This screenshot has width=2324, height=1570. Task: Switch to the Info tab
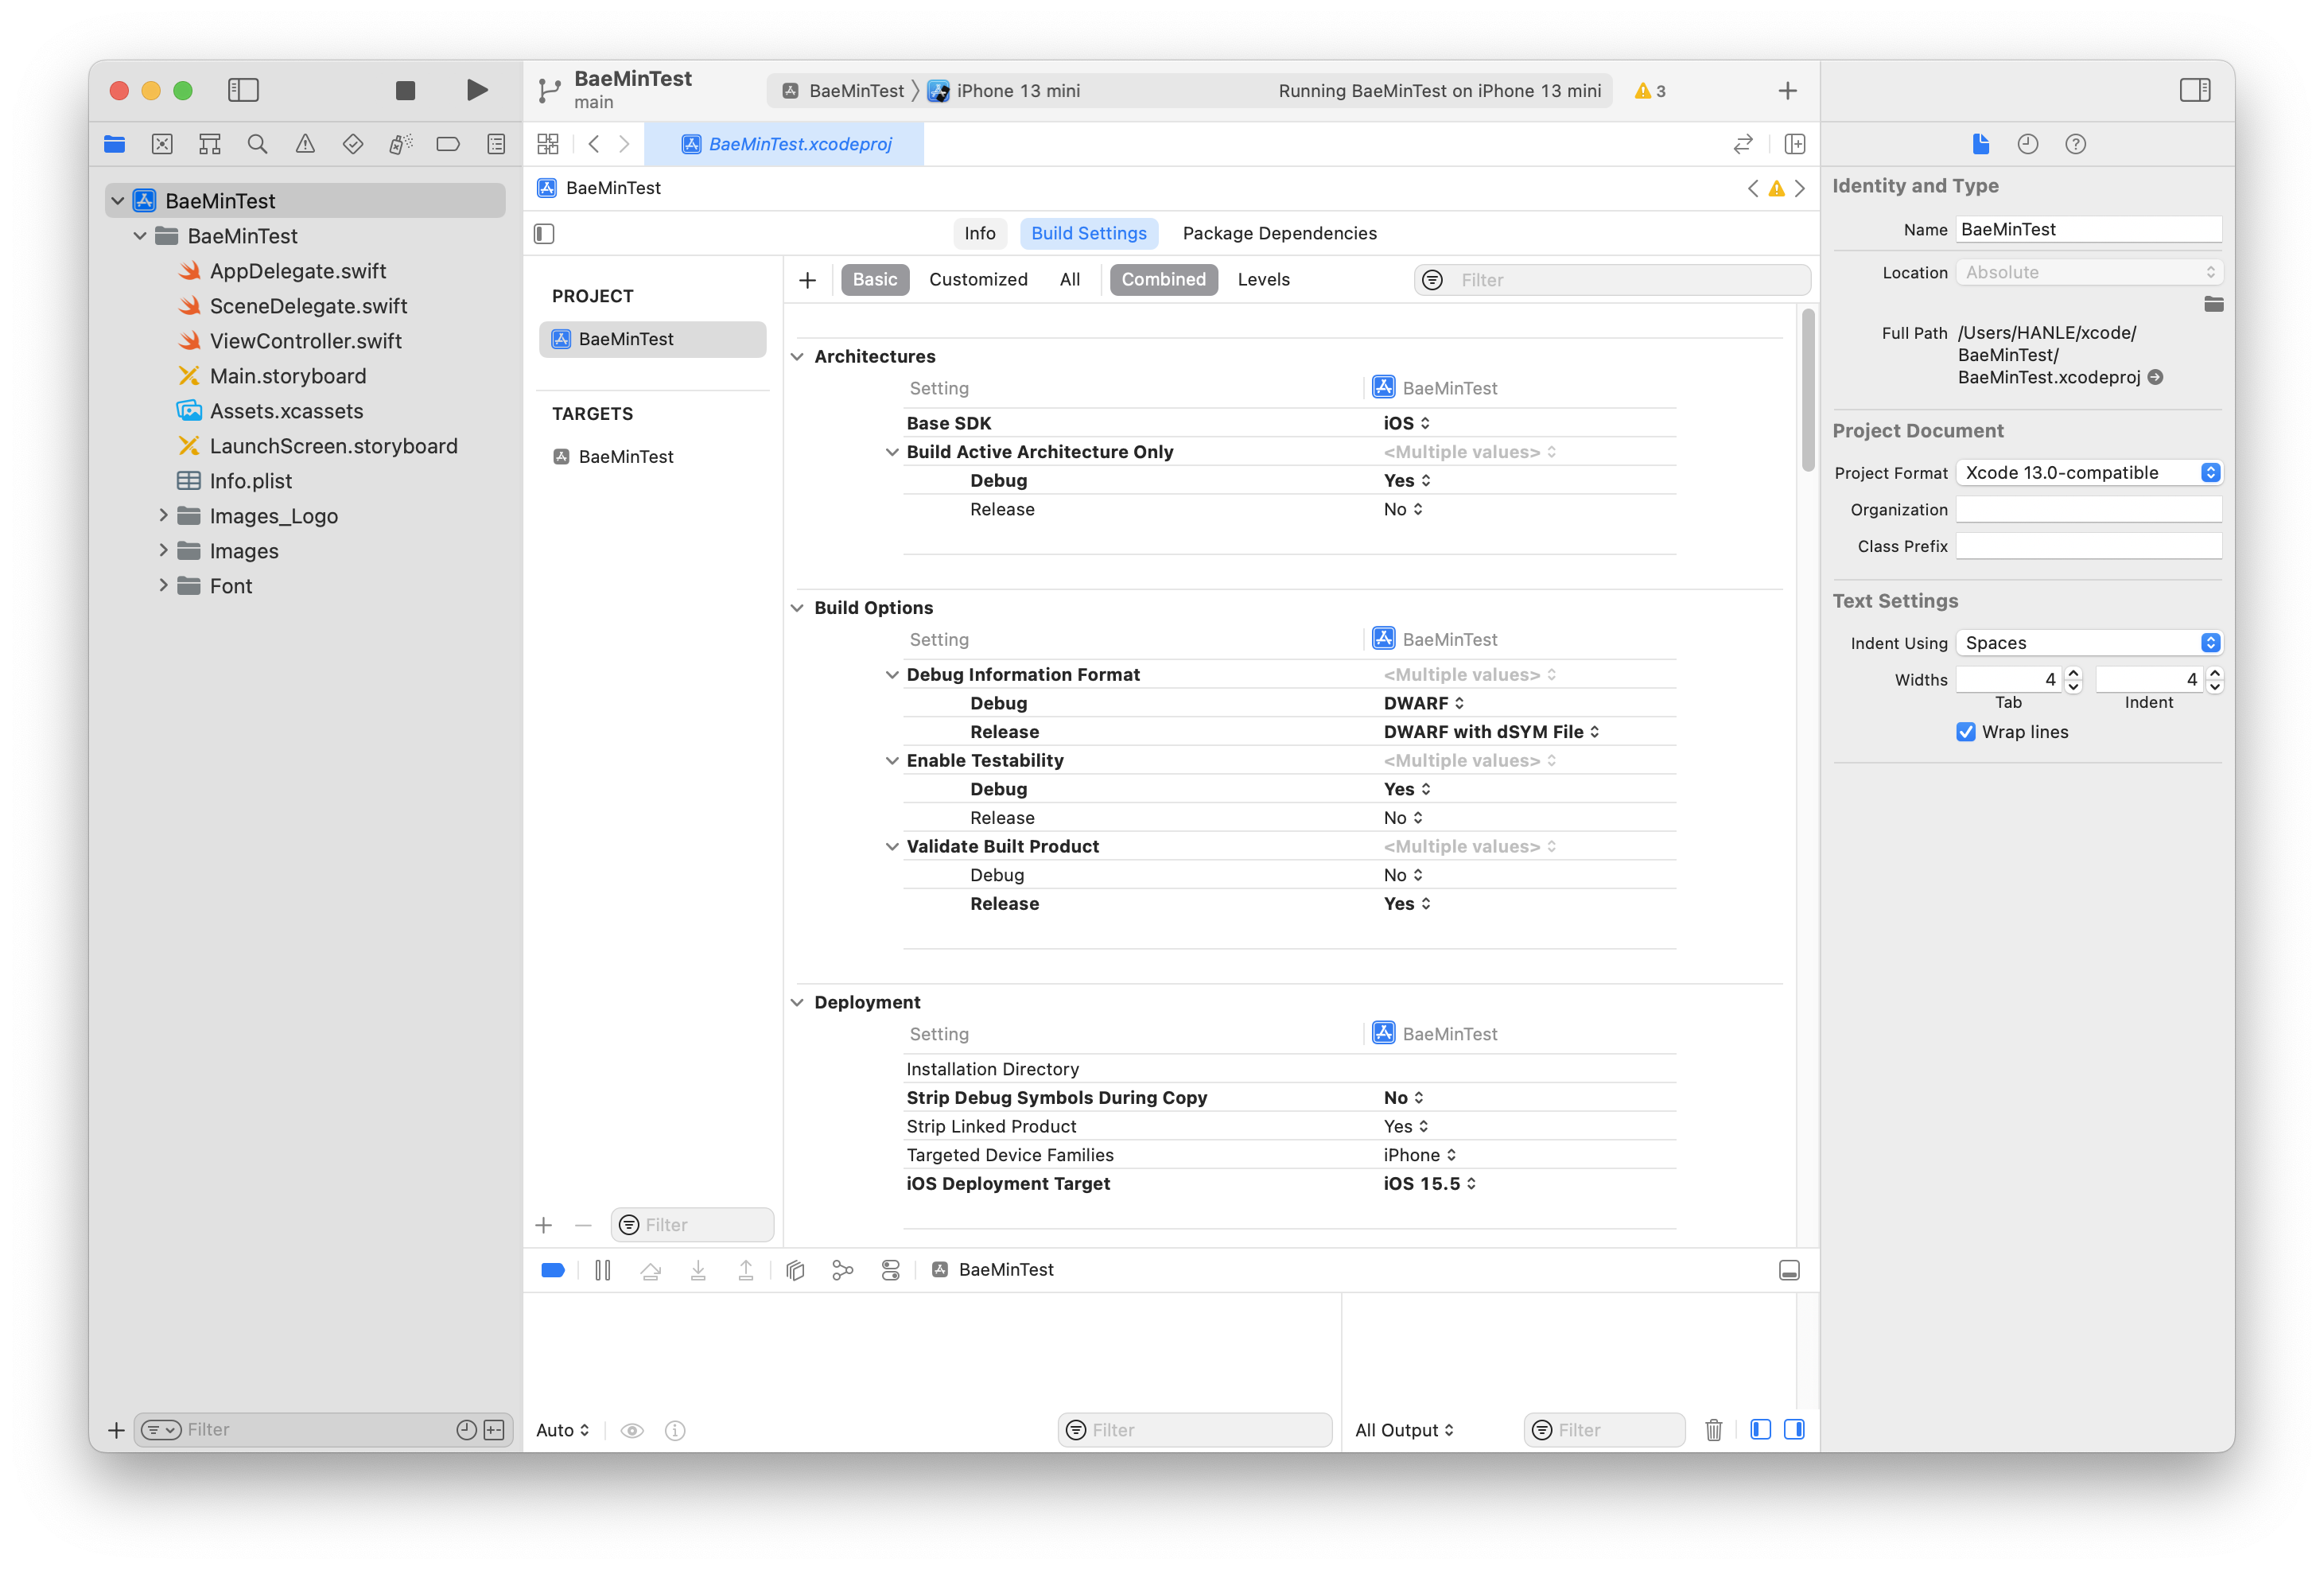tap(979, 233)
